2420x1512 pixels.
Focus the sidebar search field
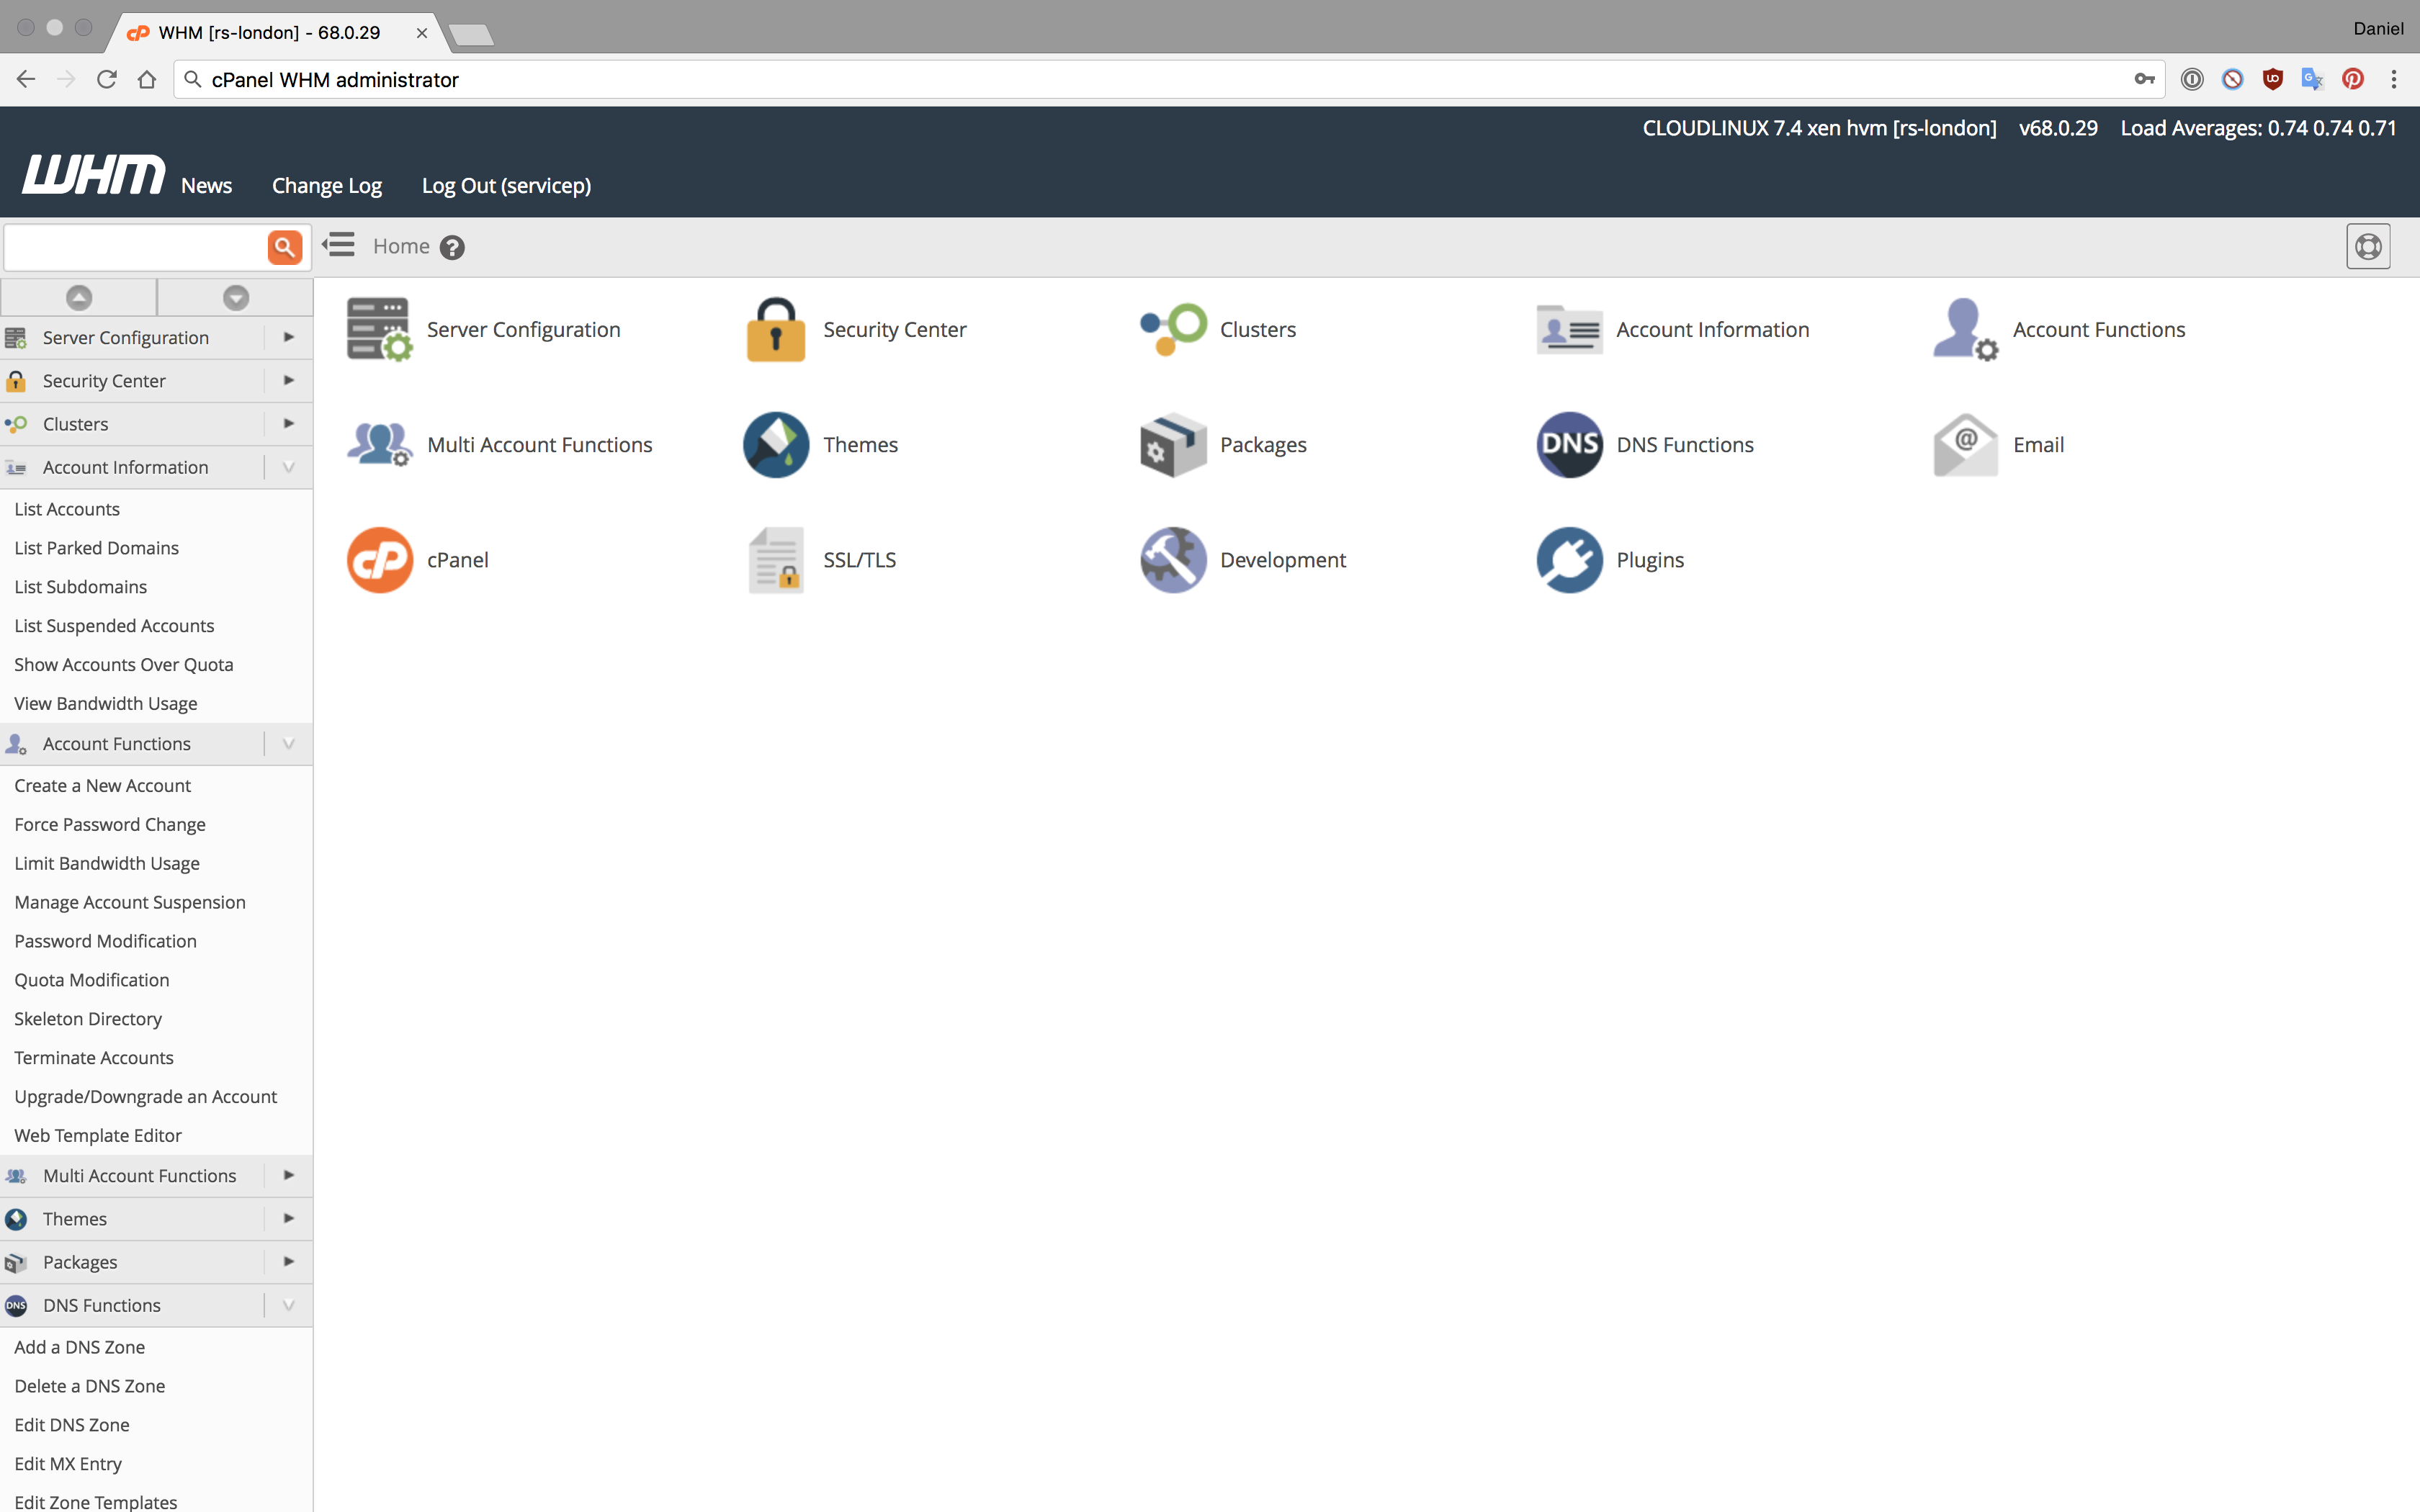[x=136, y=247]
